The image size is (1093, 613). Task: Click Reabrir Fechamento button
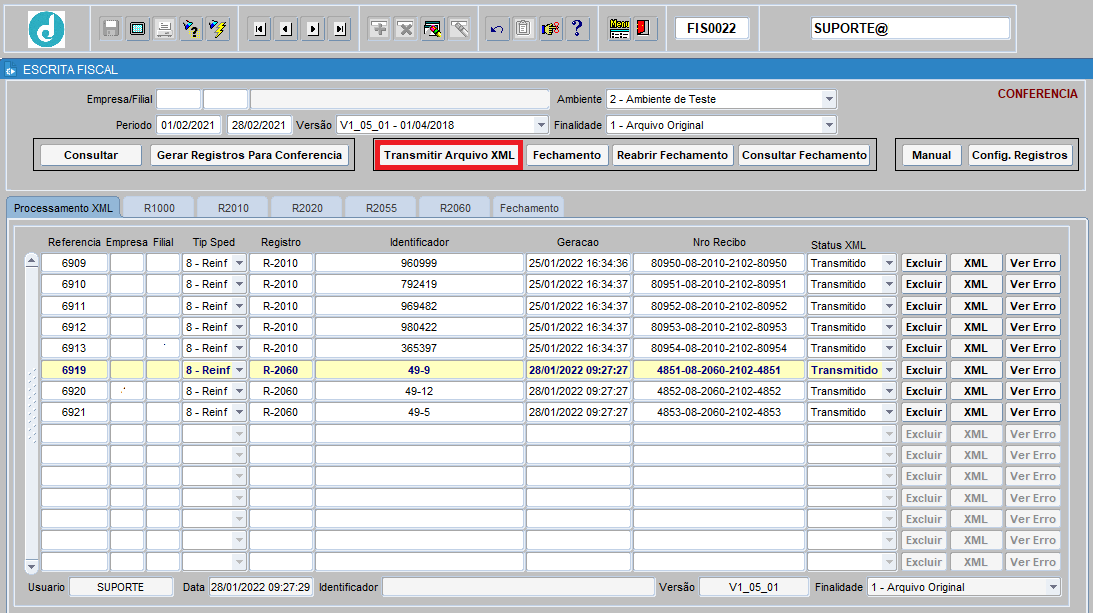[672, 155]
